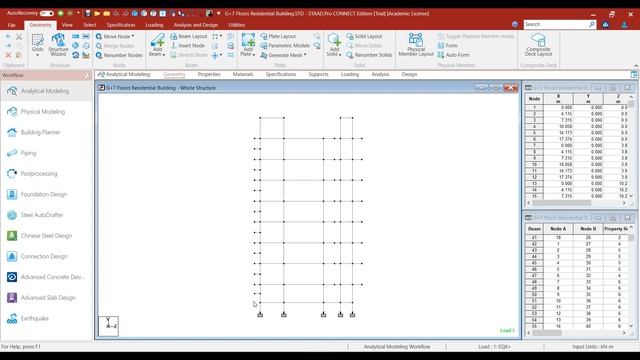Open the Move Node dropdown
The height and width of the screenshot is (360, 640).
(x=133, y=36)
